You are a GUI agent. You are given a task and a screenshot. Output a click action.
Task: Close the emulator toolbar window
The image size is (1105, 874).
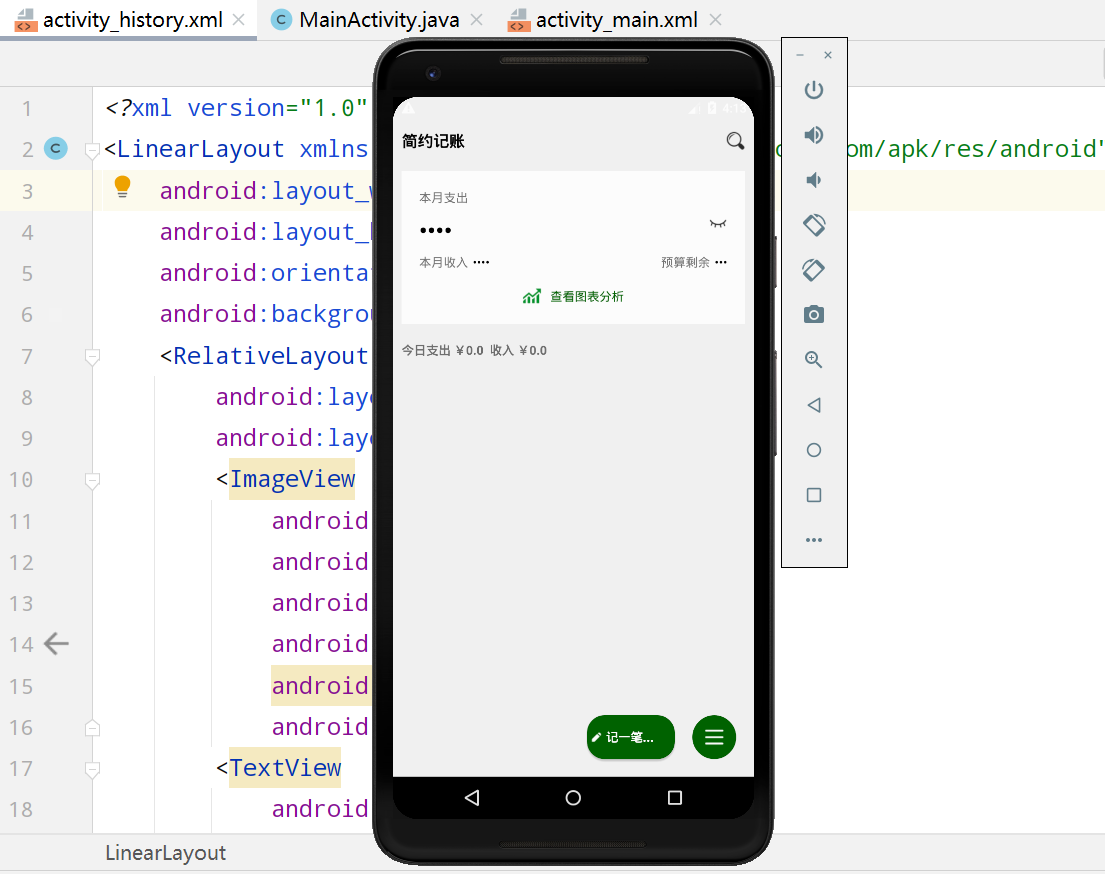tap(828, 55)
